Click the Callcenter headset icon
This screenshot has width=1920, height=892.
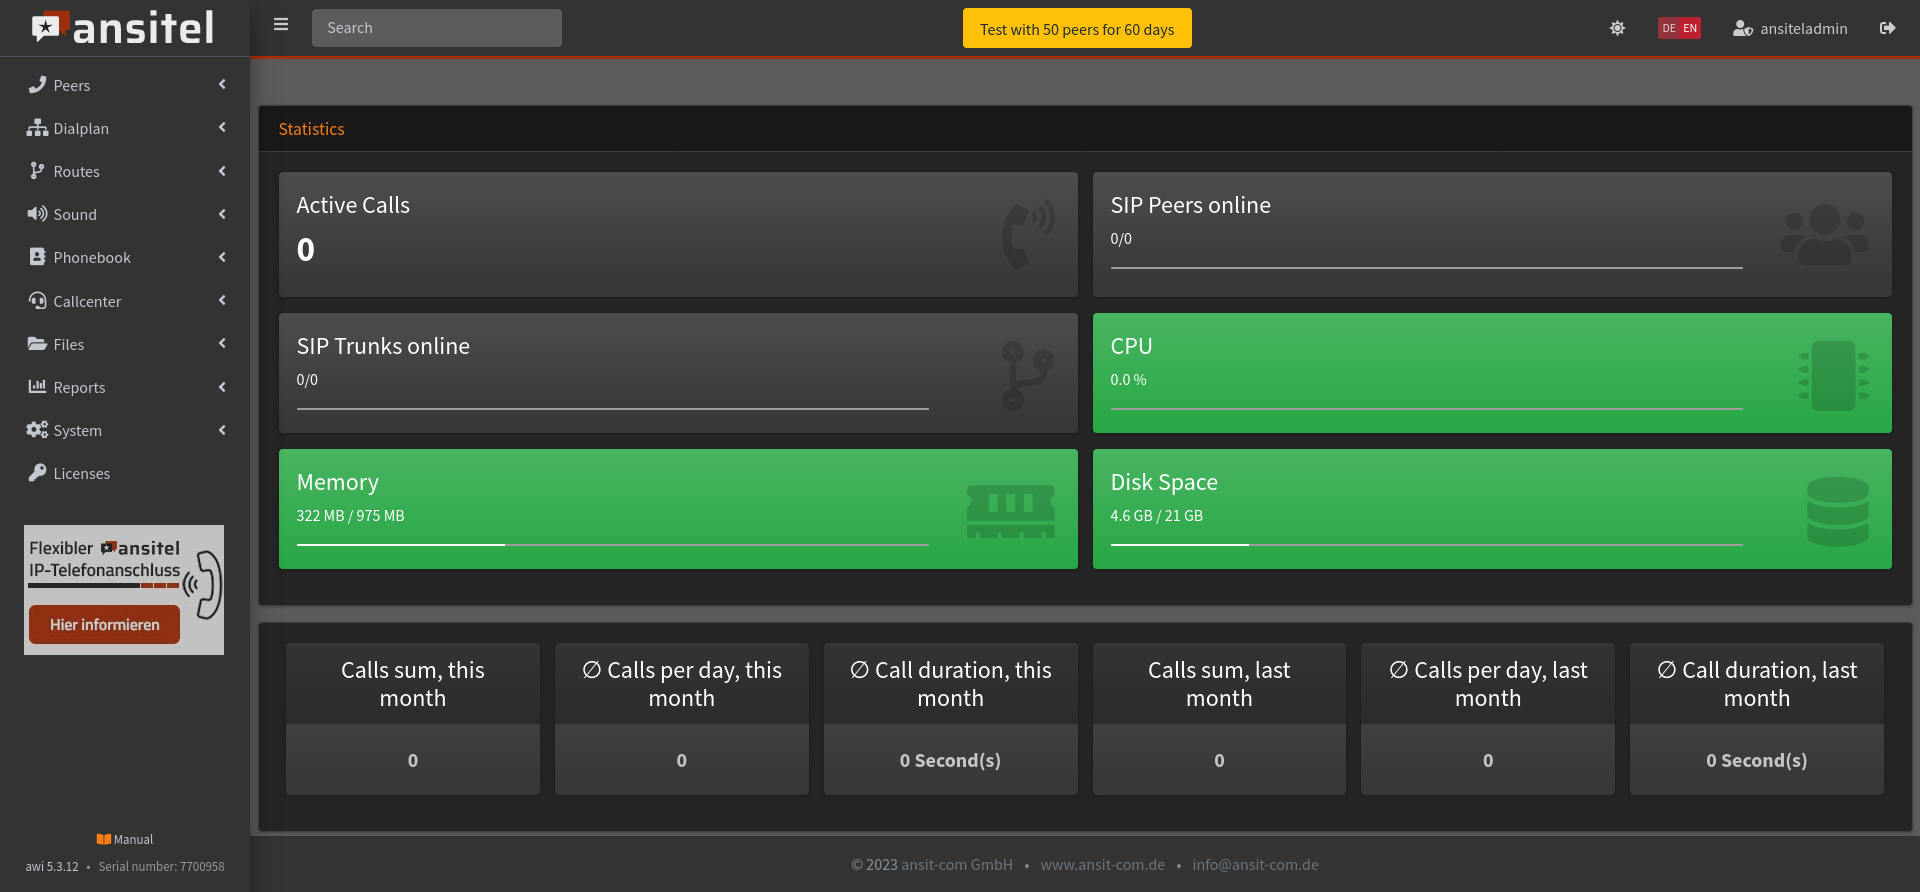37,301
